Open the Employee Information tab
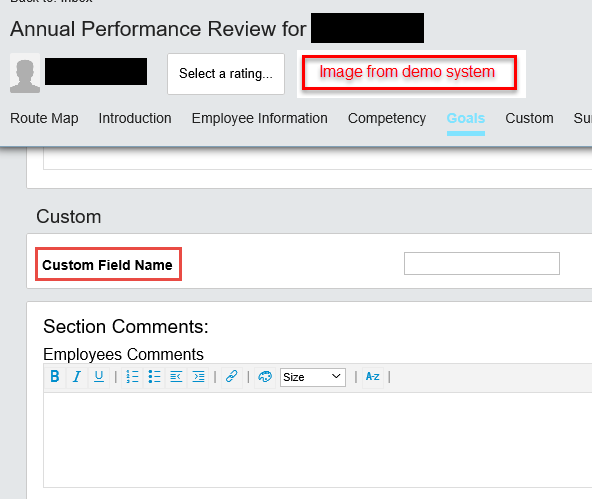 [259, 118]
